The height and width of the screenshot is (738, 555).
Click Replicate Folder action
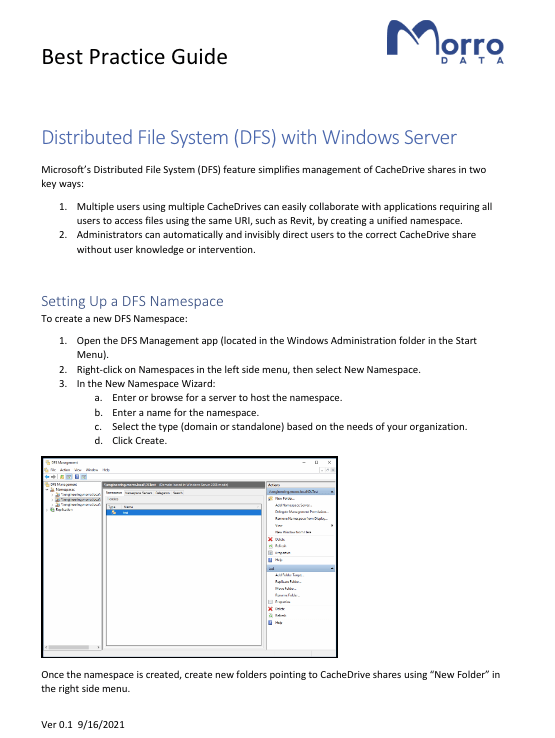(x=288, y=582)
